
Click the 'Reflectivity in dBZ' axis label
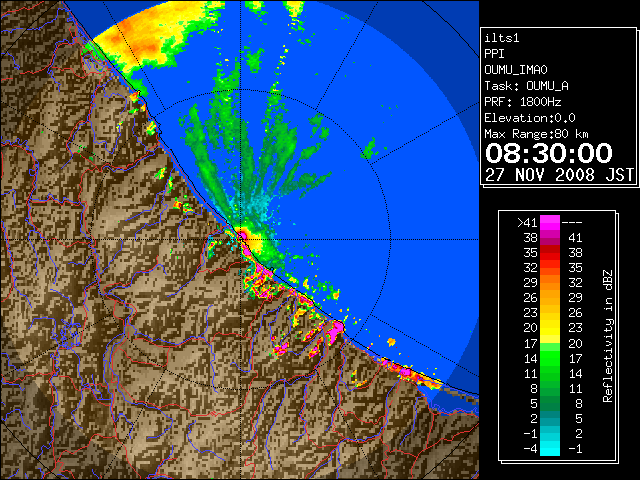point(608,336)
